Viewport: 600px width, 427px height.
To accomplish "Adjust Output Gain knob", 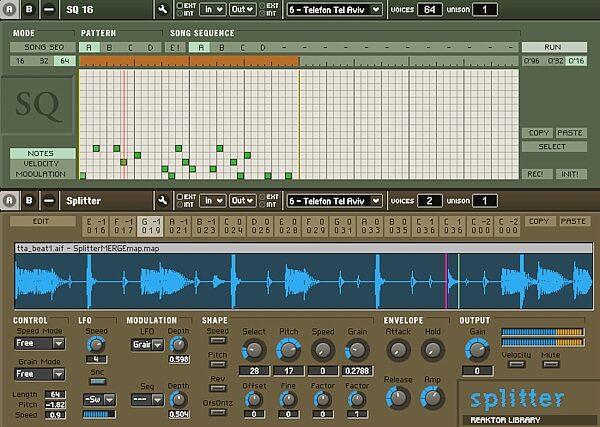I will click(x=477, y=350).
